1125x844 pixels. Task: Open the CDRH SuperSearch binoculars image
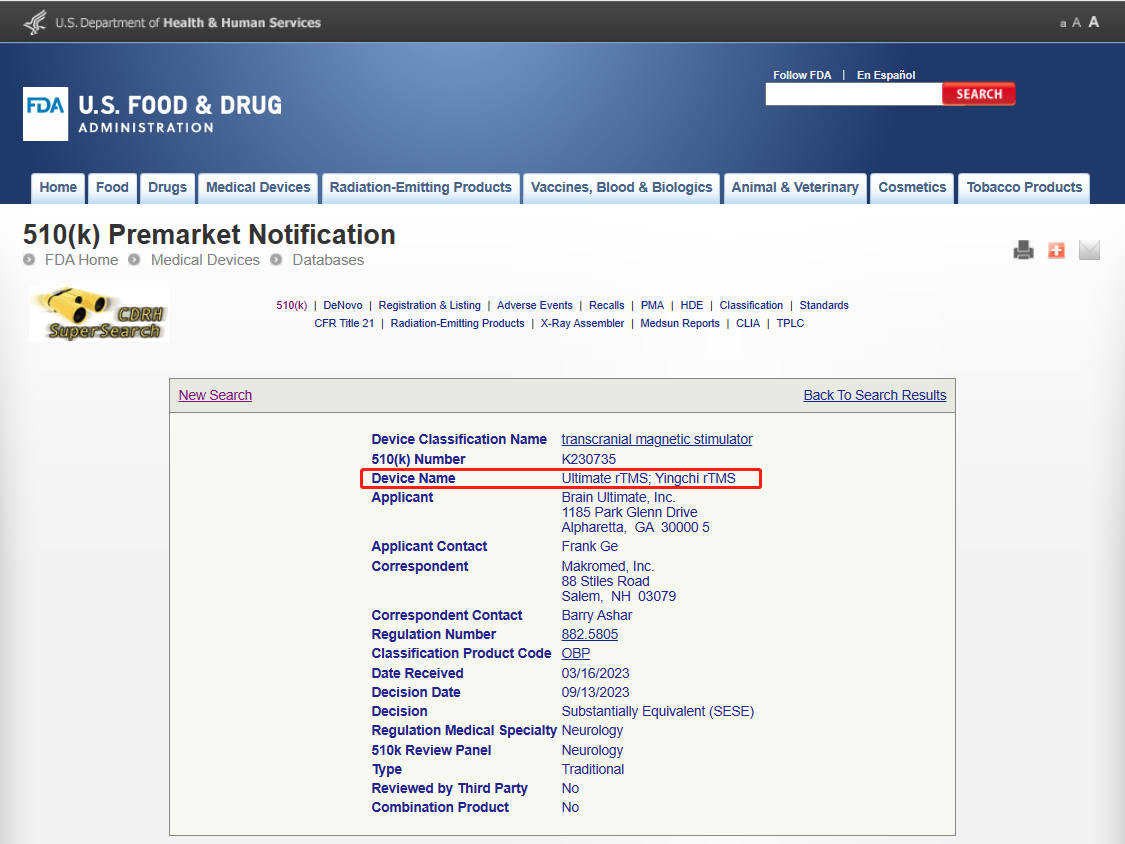coord(98,315)
